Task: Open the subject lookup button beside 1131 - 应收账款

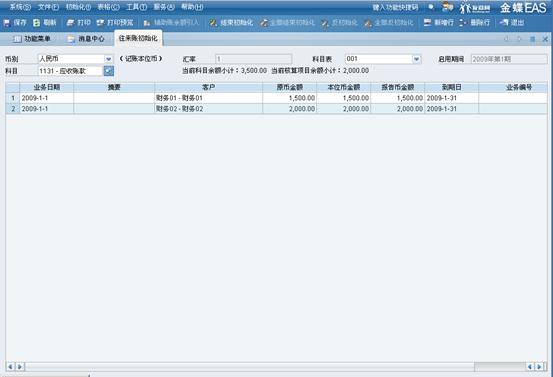Action: (109, 71)
